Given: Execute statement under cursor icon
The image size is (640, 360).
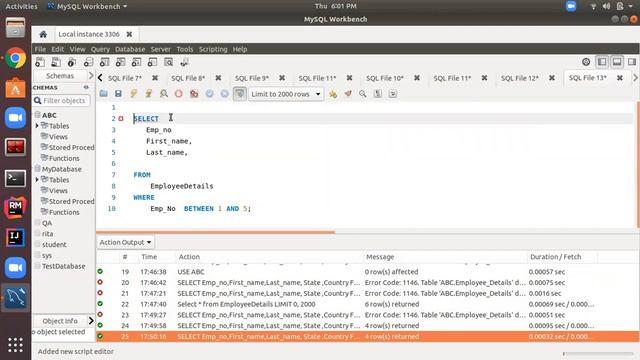Looking at the screenshot, I should pyautogui.click(x=149, y=94).
